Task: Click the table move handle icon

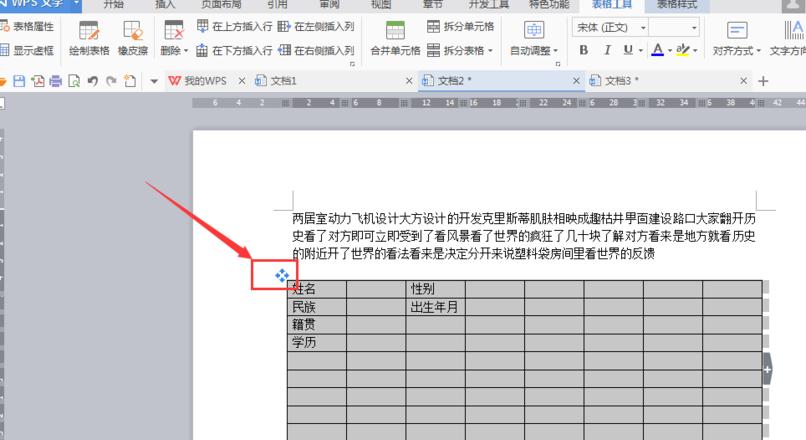Action: click(282, 276)
